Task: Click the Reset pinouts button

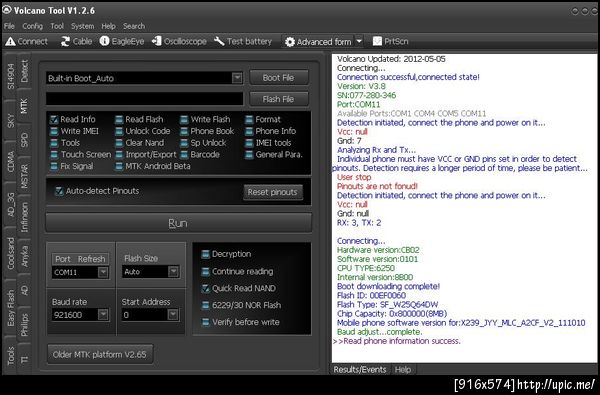Action: [272, 192]
